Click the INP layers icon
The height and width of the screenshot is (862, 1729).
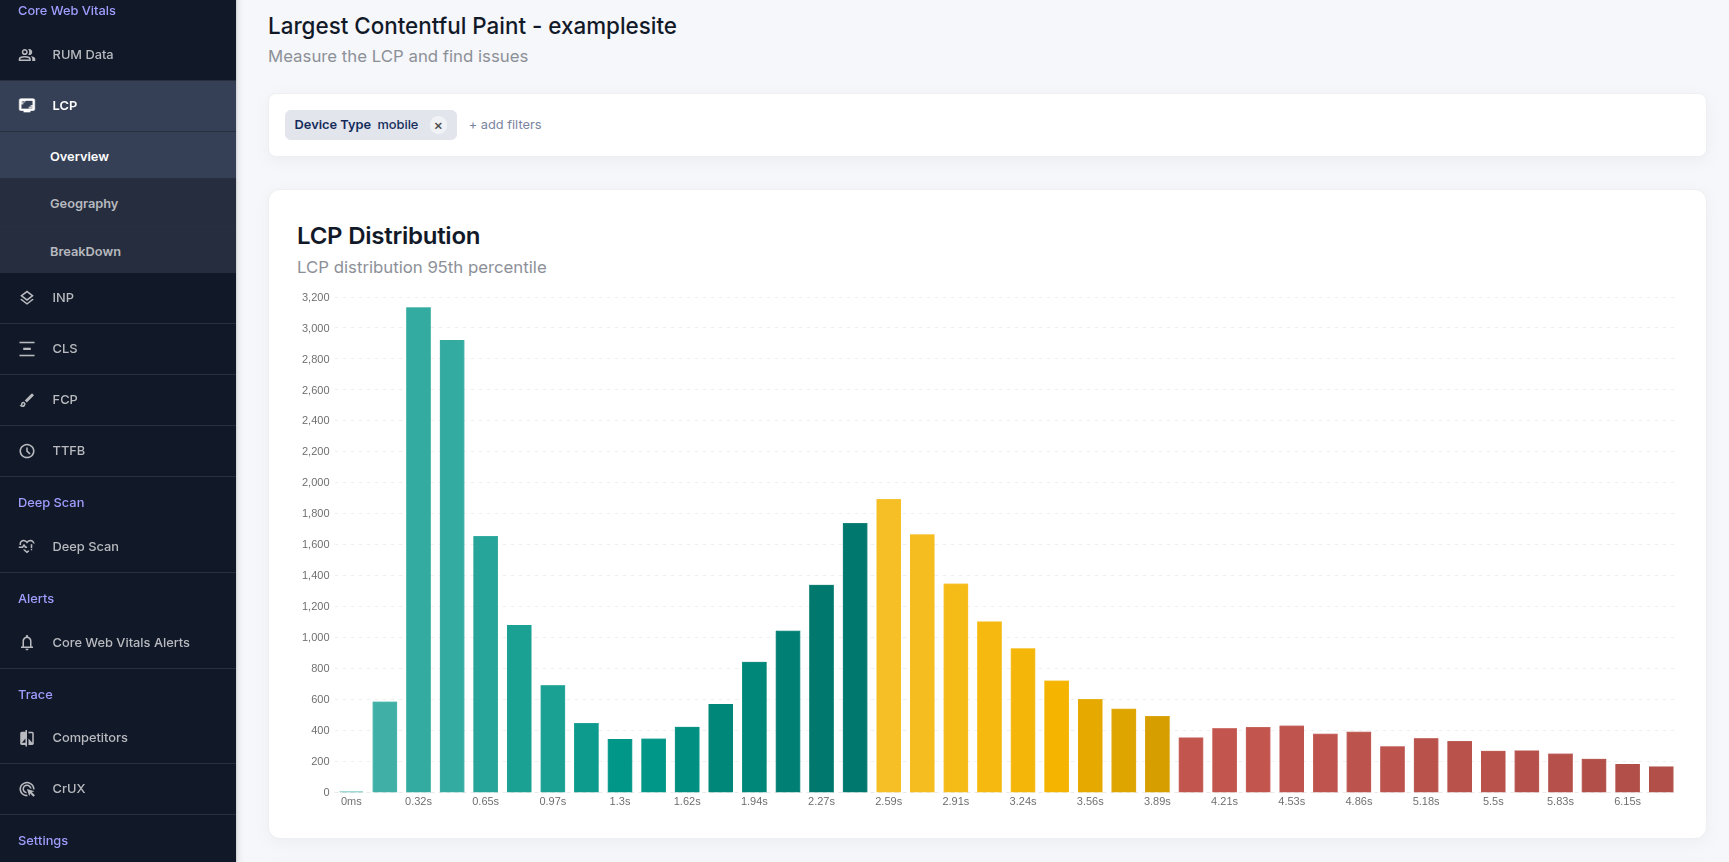[27, 298]
